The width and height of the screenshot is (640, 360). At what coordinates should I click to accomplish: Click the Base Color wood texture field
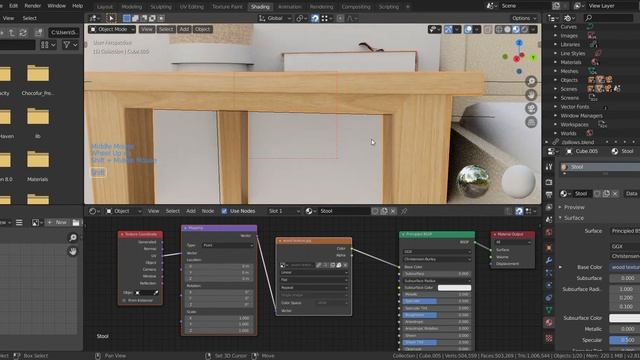(624, 267)
